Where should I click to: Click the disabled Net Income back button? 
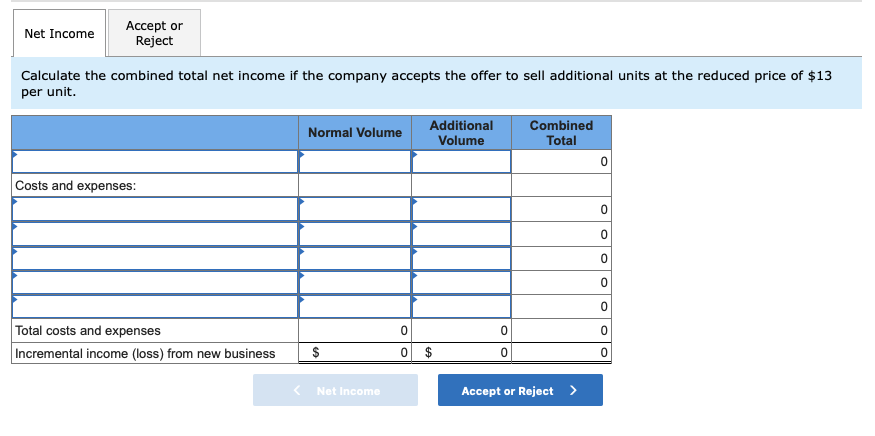coord(335,390)
